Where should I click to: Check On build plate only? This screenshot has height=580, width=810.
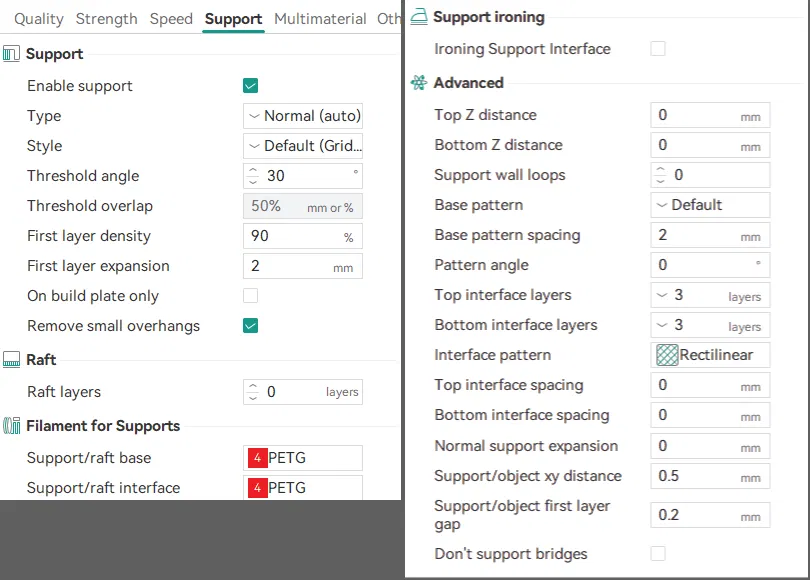[251, 296]
